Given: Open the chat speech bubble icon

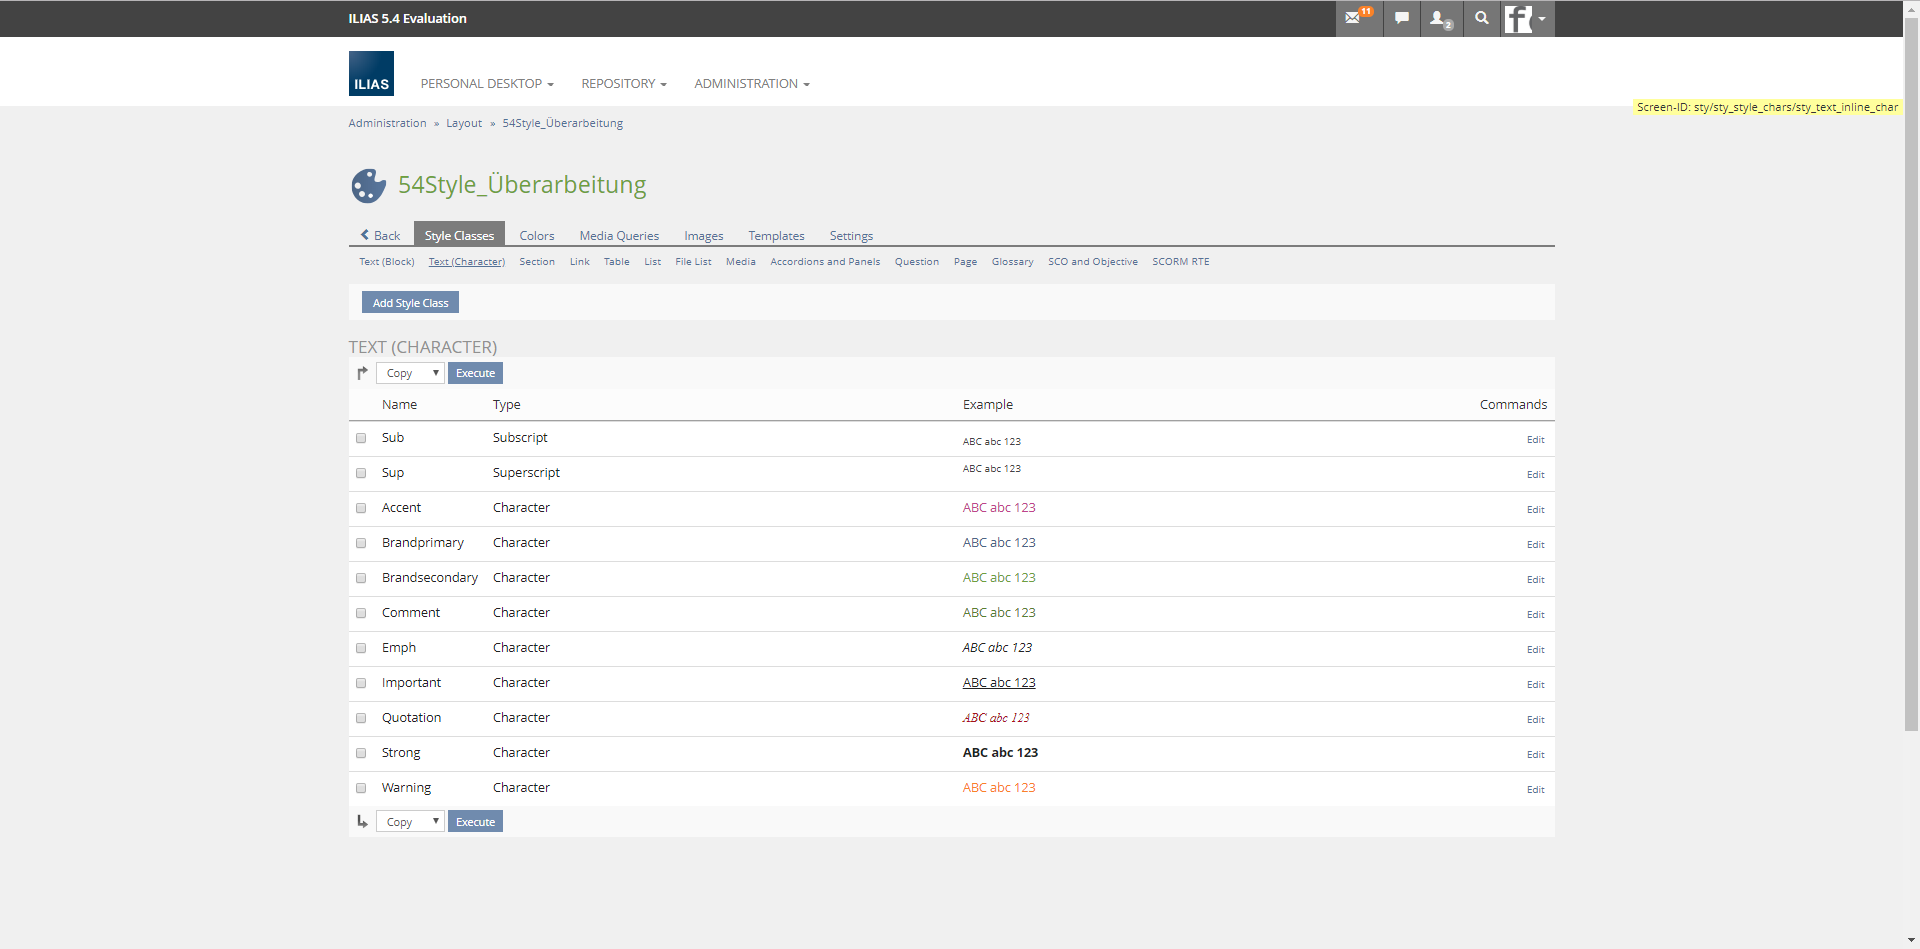Looking at the screenshot, I should coord(1402,18).
